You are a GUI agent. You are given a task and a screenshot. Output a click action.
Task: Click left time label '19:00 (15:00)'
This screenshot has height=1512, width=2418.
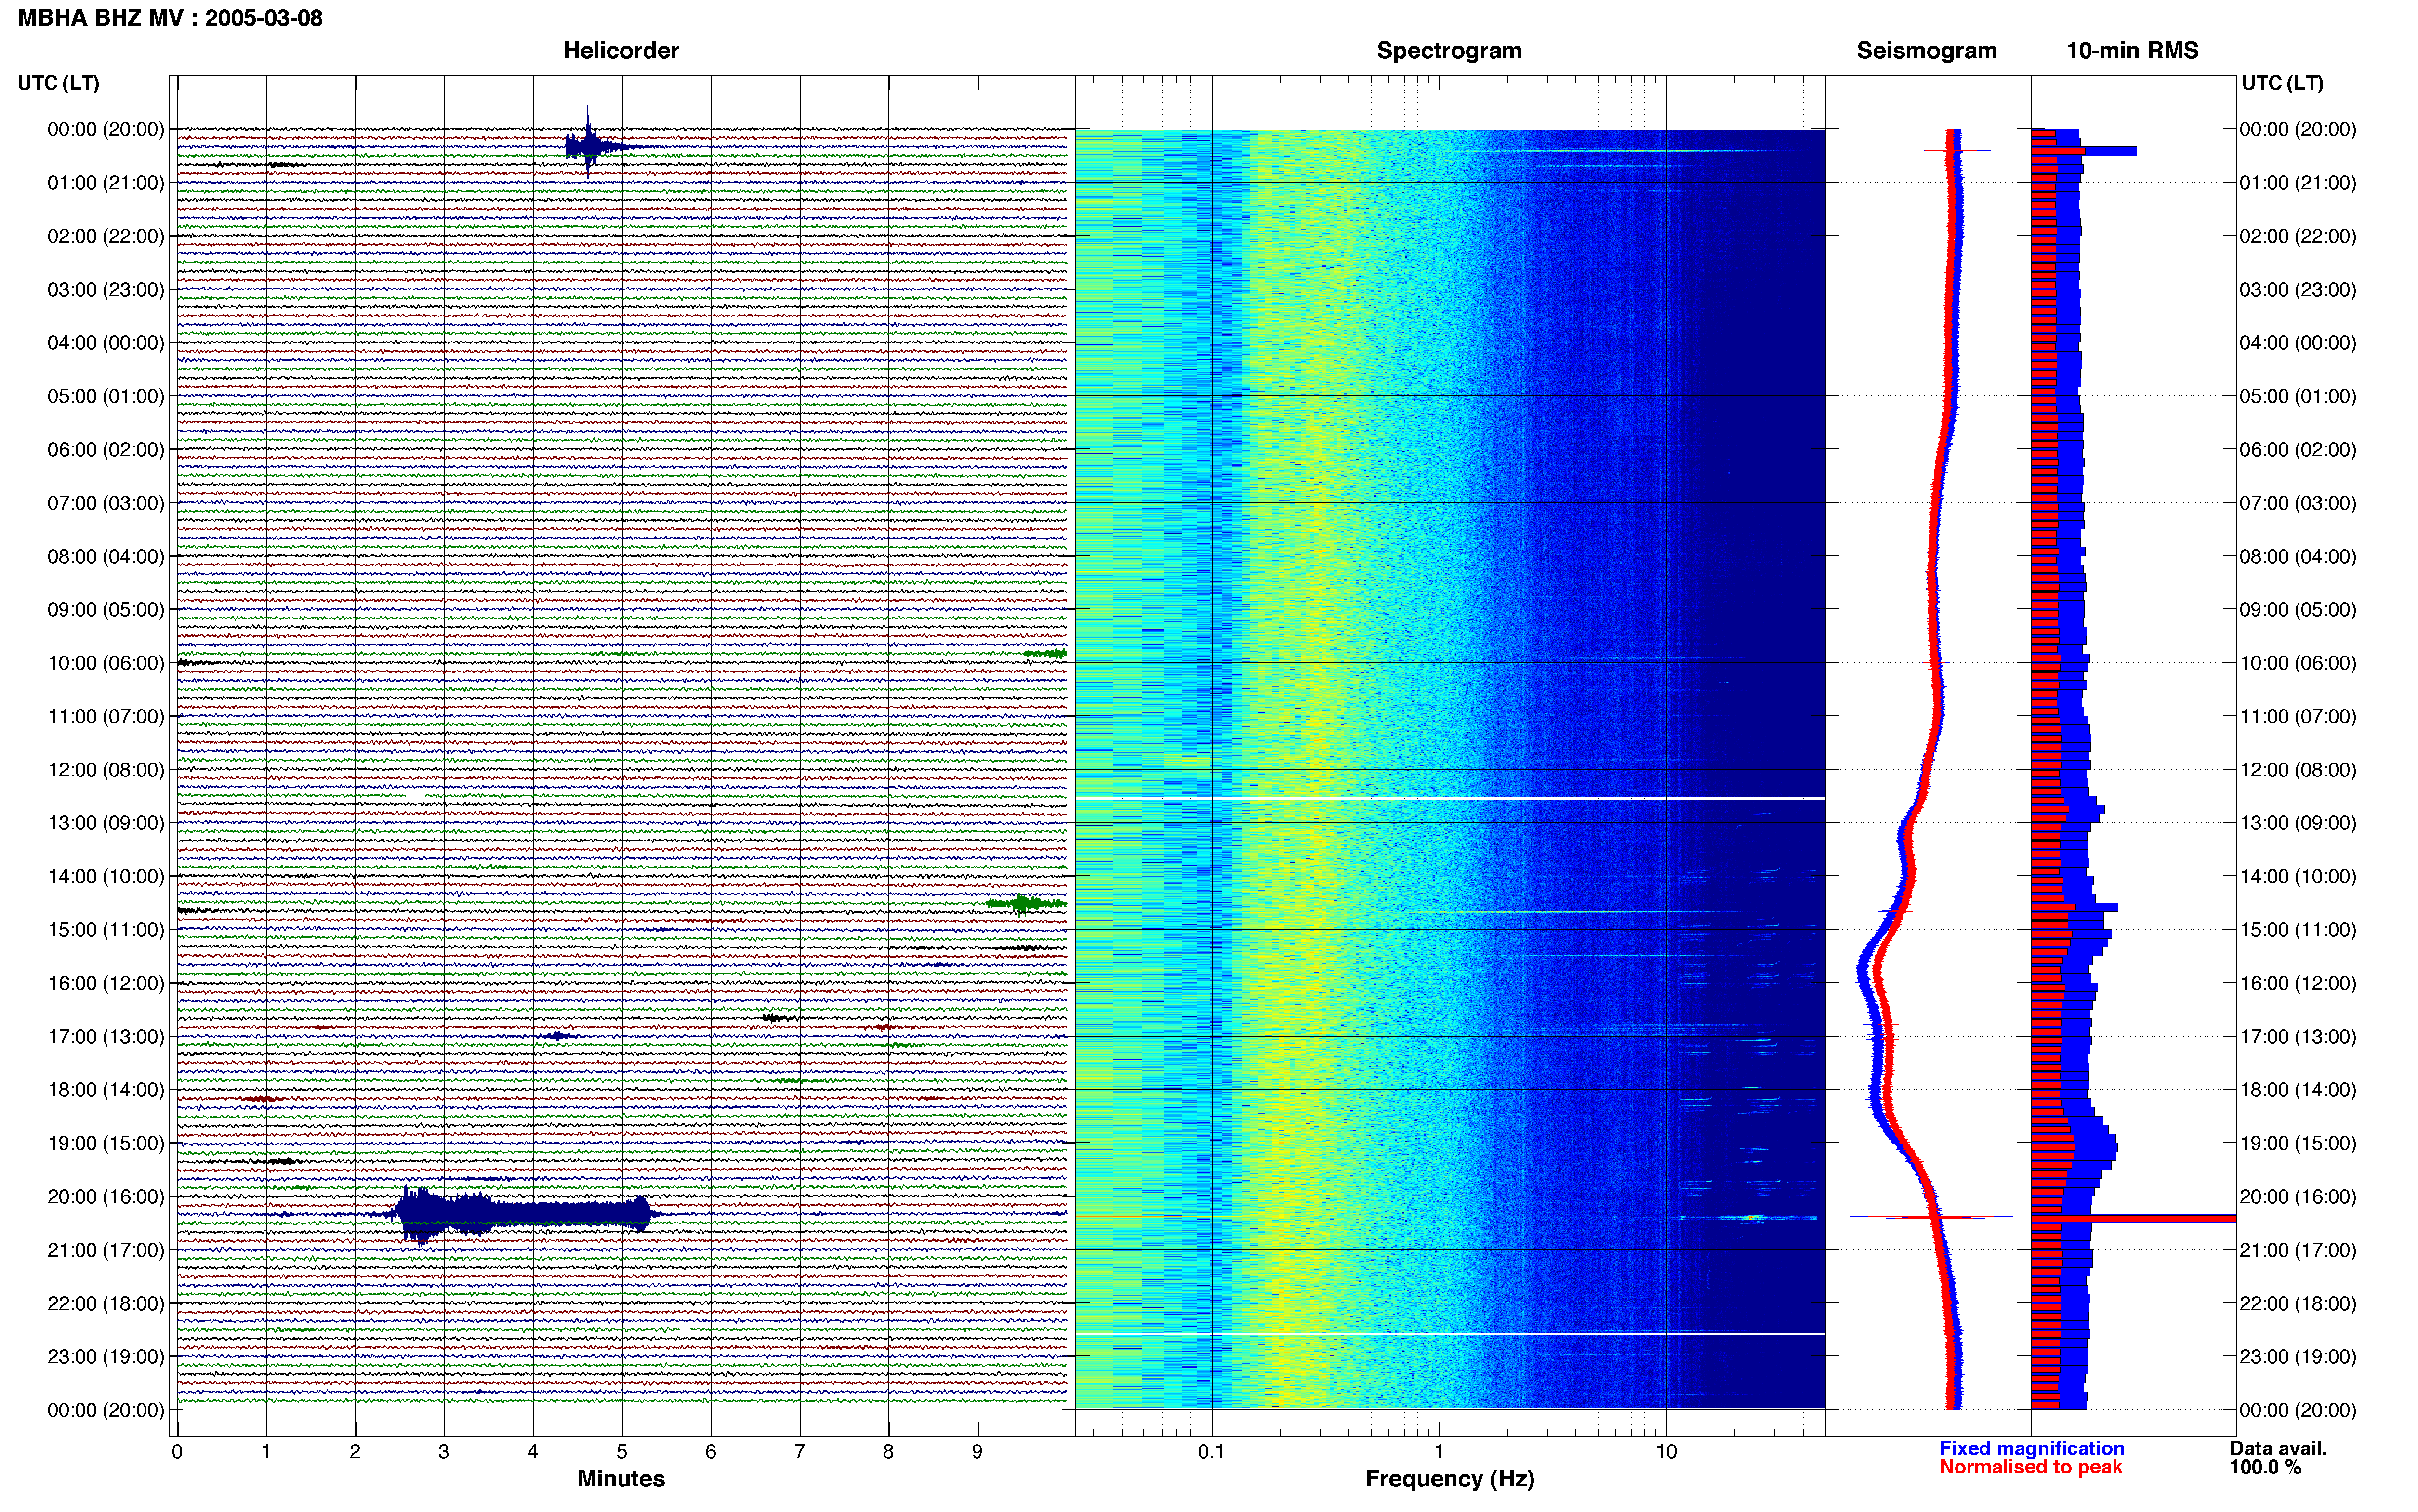click(106, 1143)
